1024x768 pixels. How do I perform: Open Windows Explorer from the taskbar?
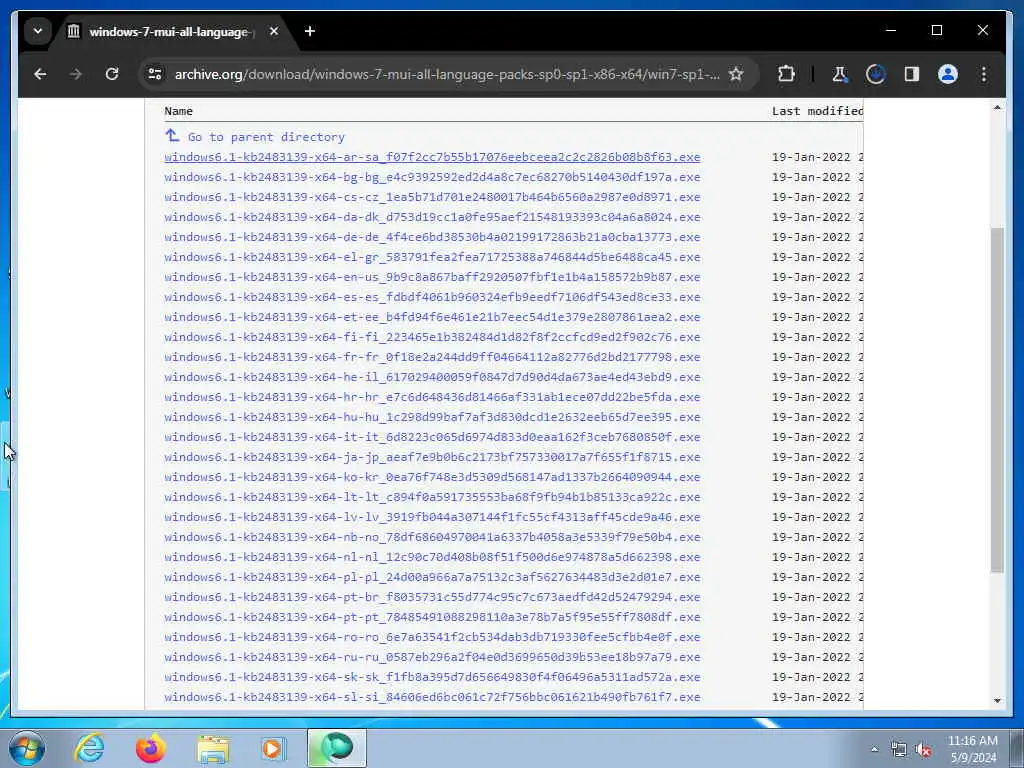[213, 748]
